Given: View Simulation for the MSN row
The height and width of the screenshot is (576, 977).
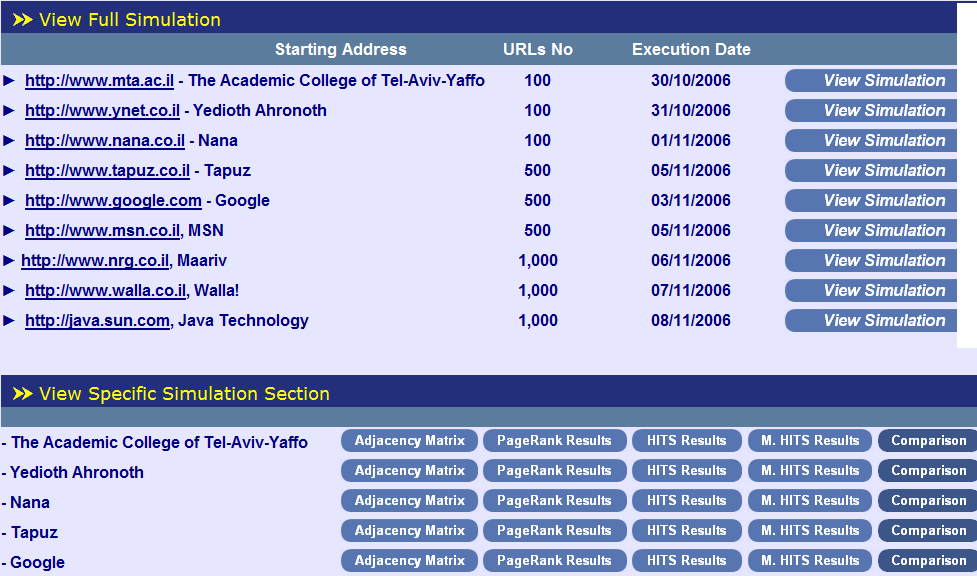Looking at the screenshot, I should tap(871, 230).
